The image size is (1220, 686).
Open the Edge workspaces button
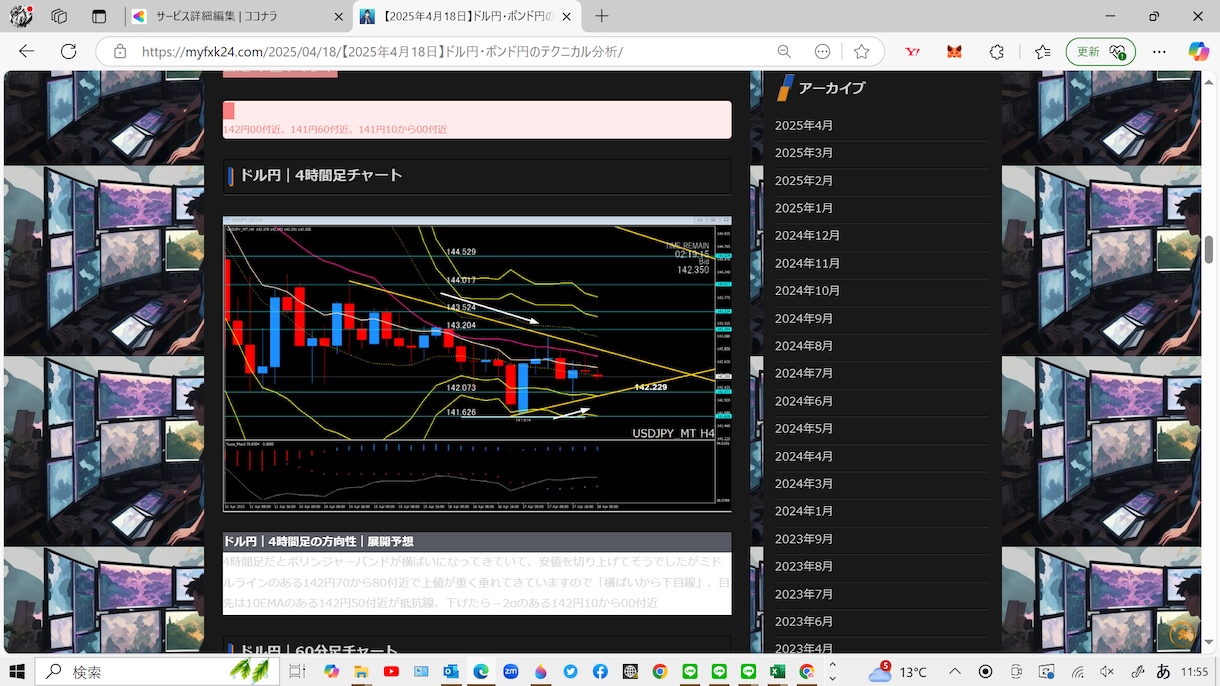click(59, 16)
